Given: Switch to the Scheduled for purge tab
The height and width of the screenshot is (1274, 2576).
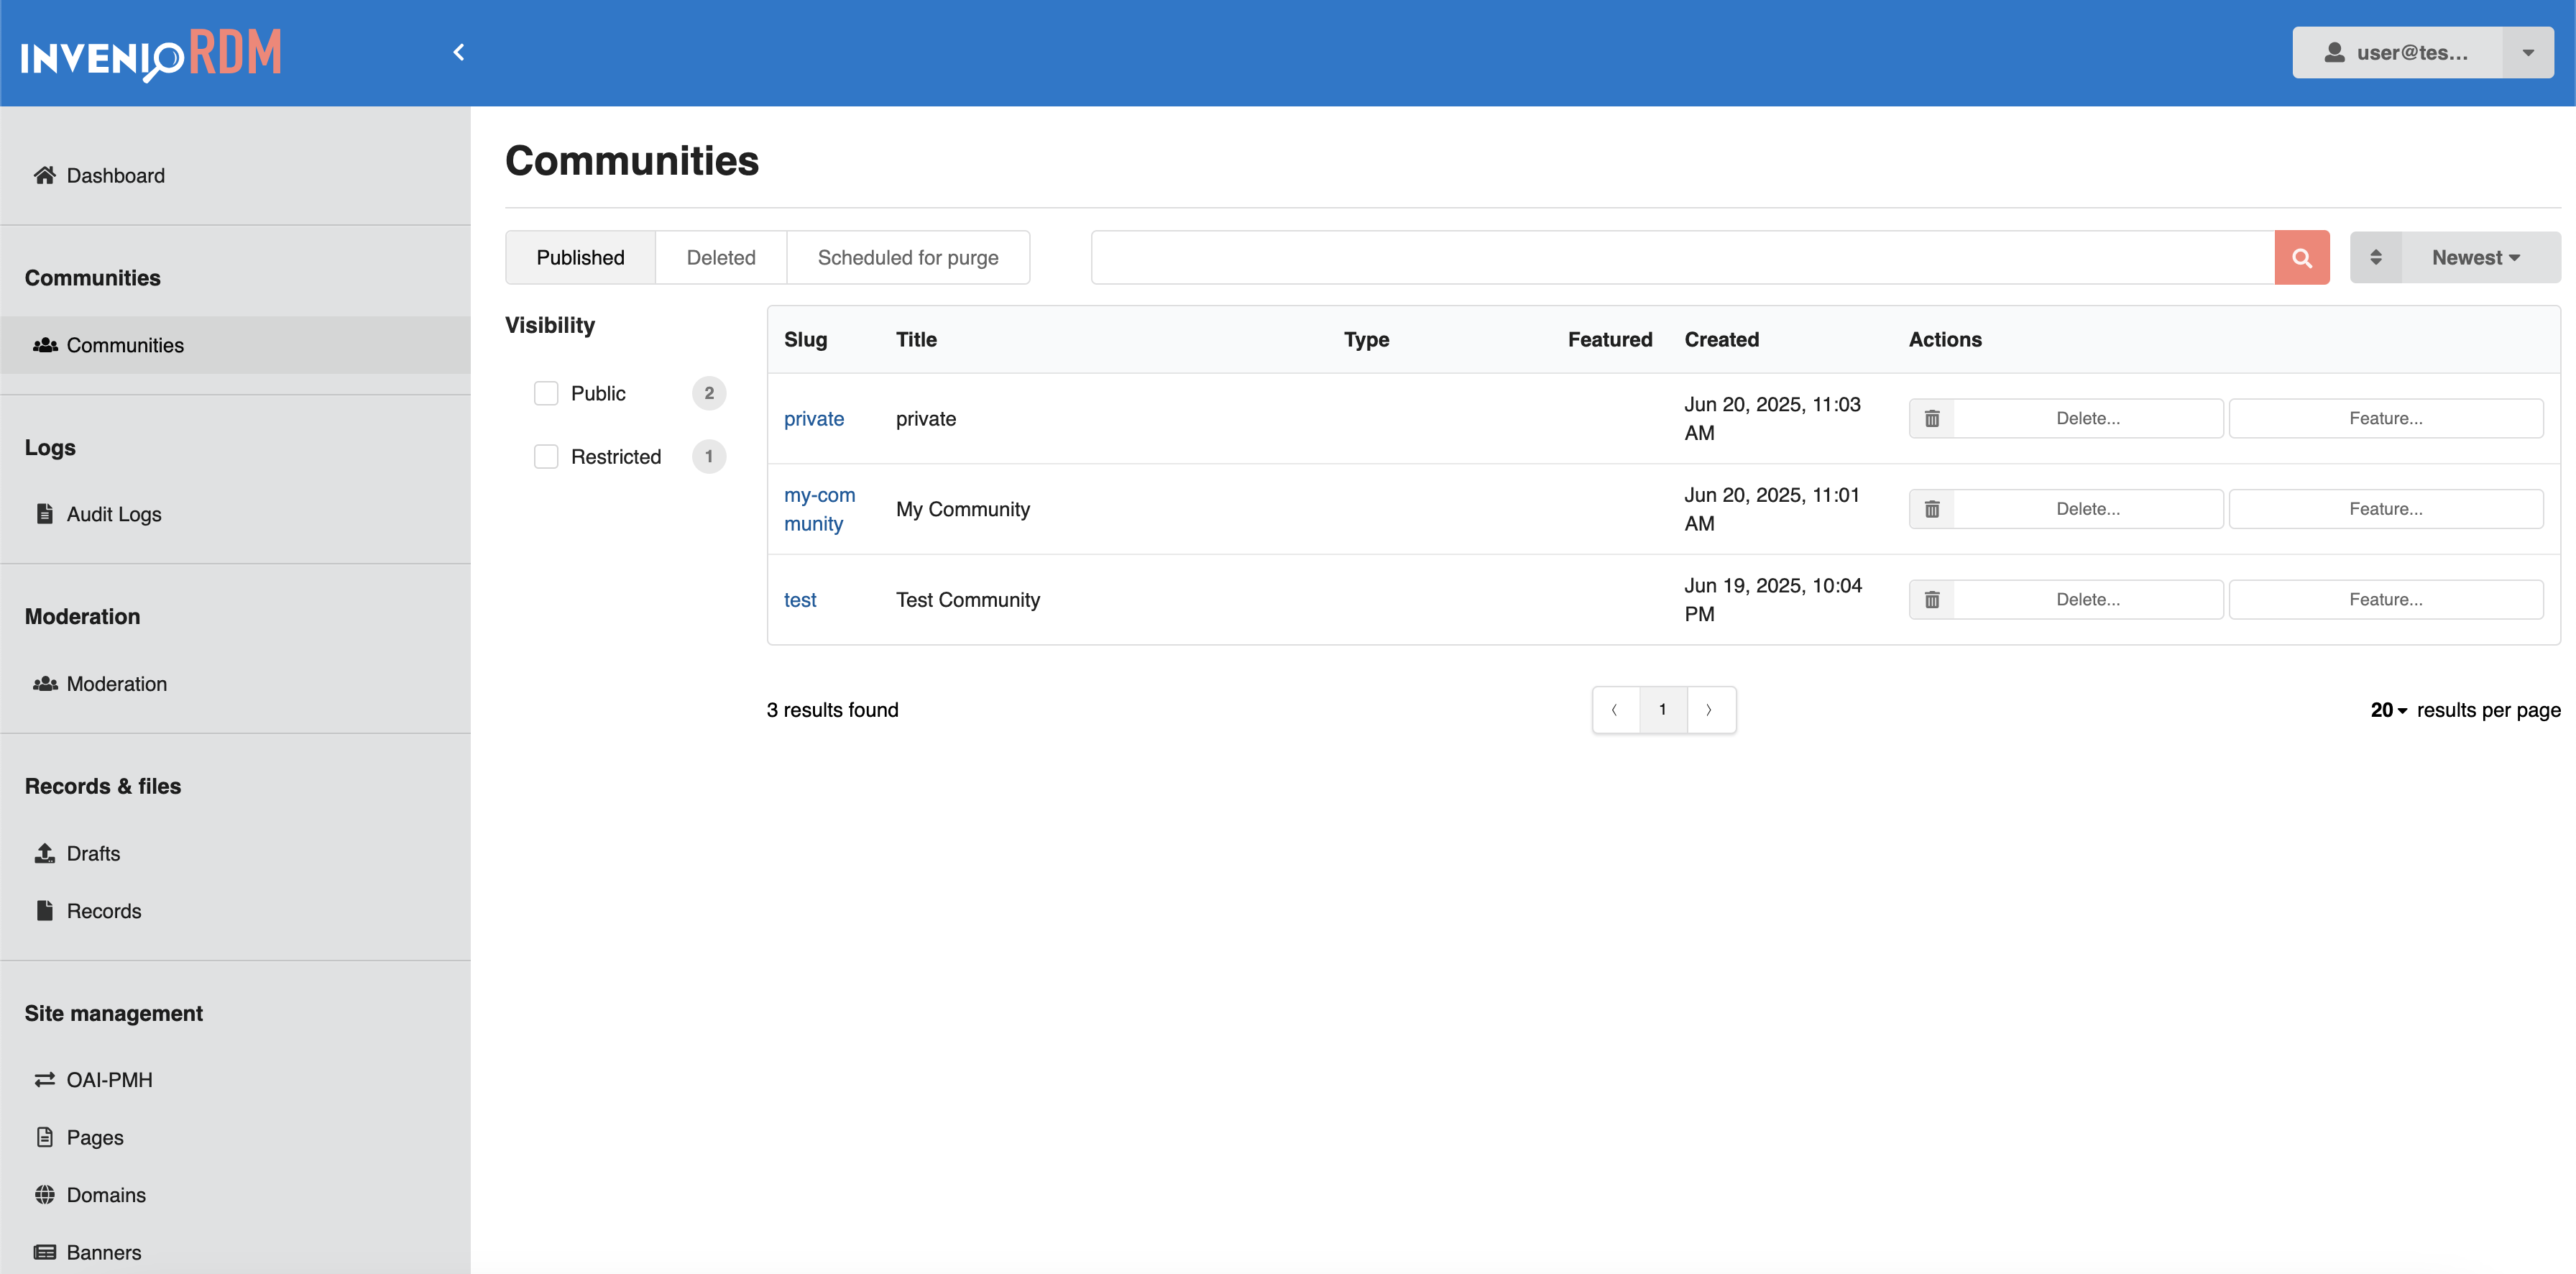Looking at the screenshot, I should pyautogui.click(x=908, y=258).
